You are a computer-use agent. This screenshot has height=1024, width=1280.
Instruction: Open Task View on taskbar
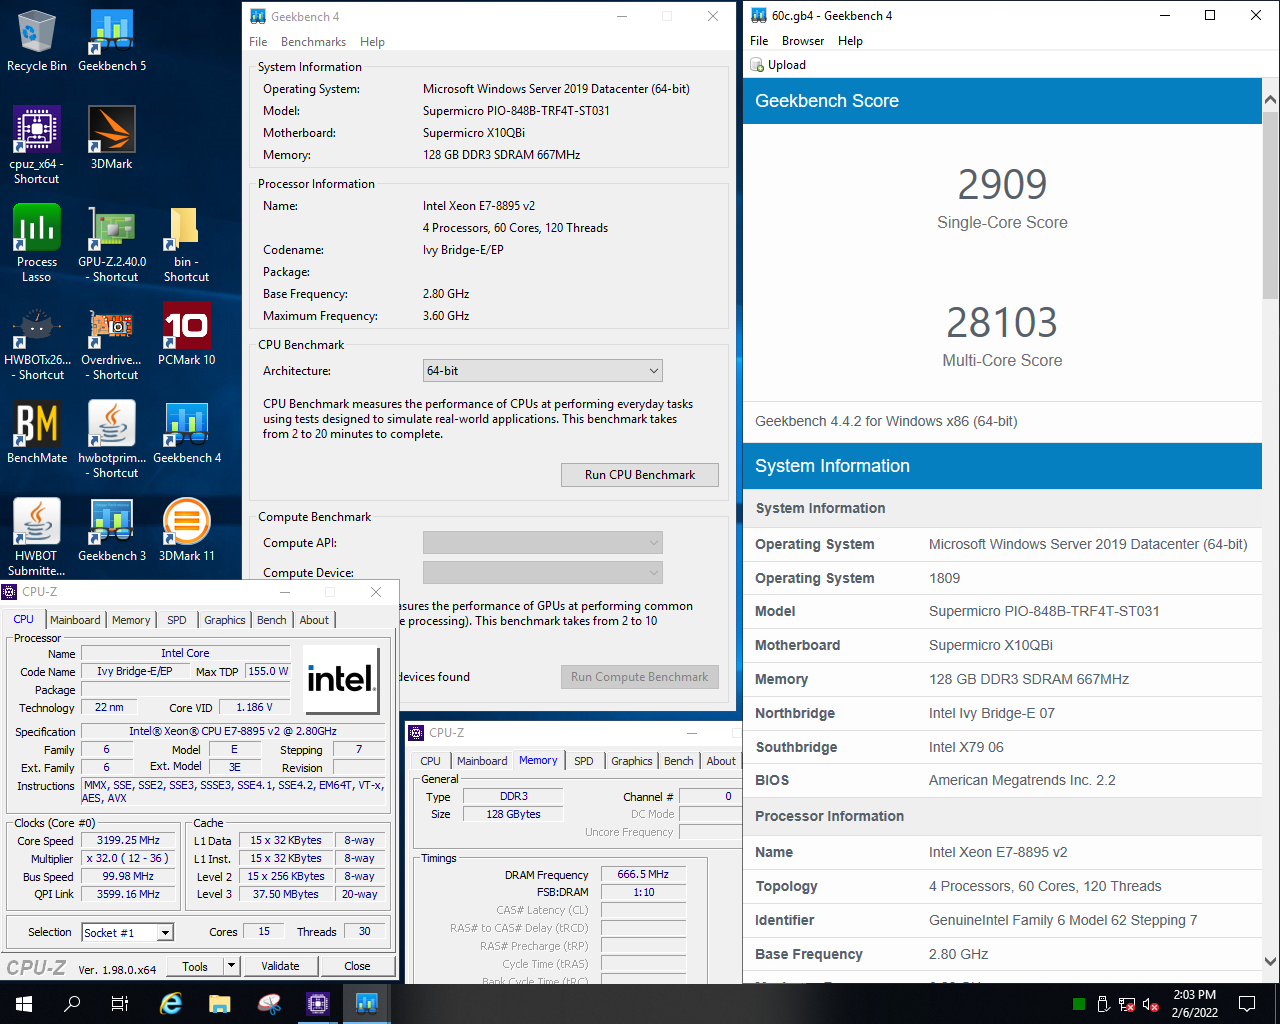tap(120, 1004)
